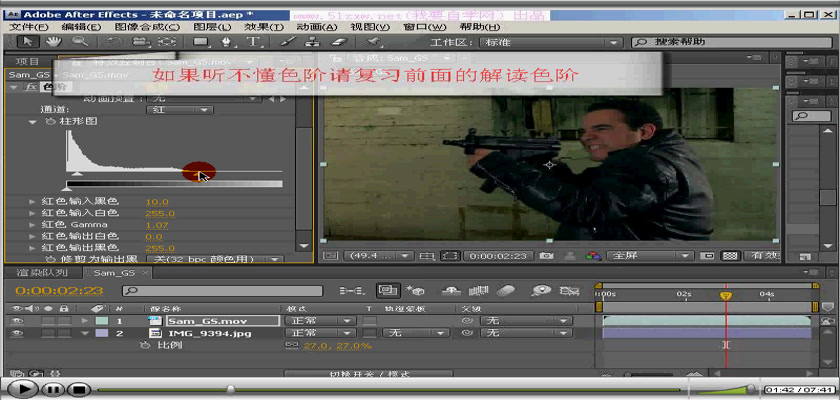
Task: Select the Brush tool
Action: [288, 41]
